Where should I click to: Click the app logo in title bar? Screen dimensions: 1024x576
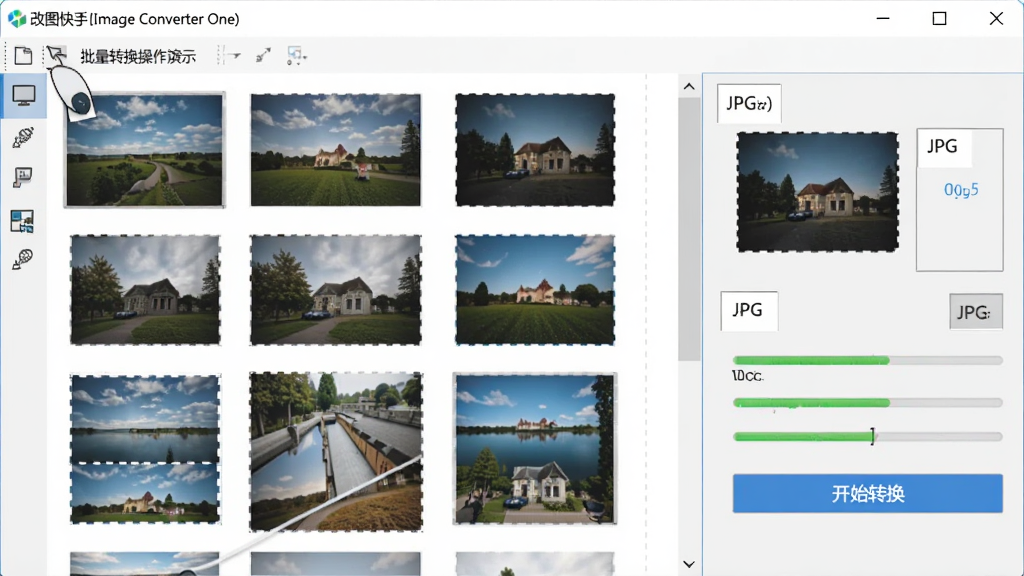17,19
